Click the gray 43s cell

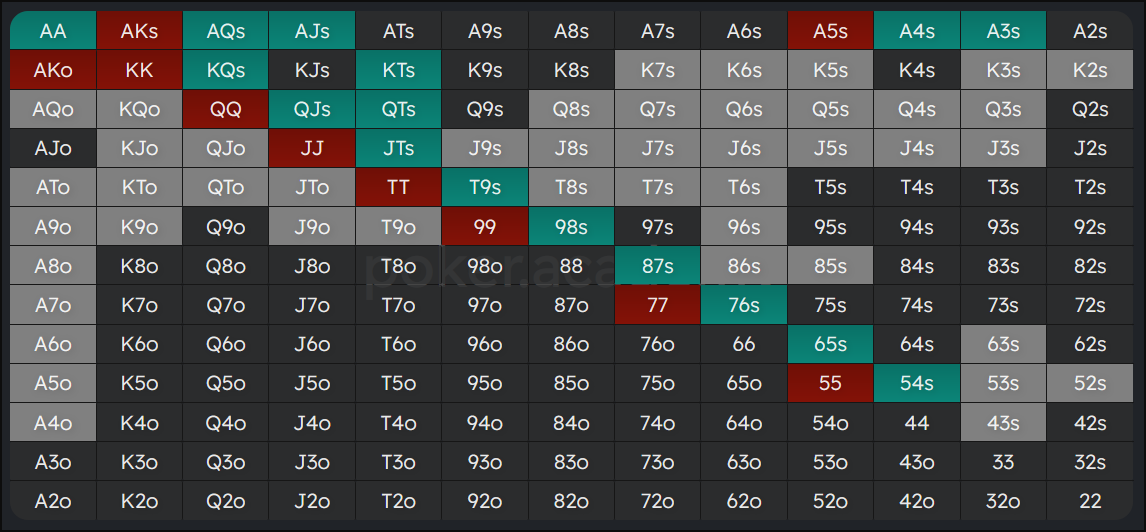tap(1003, 422)
